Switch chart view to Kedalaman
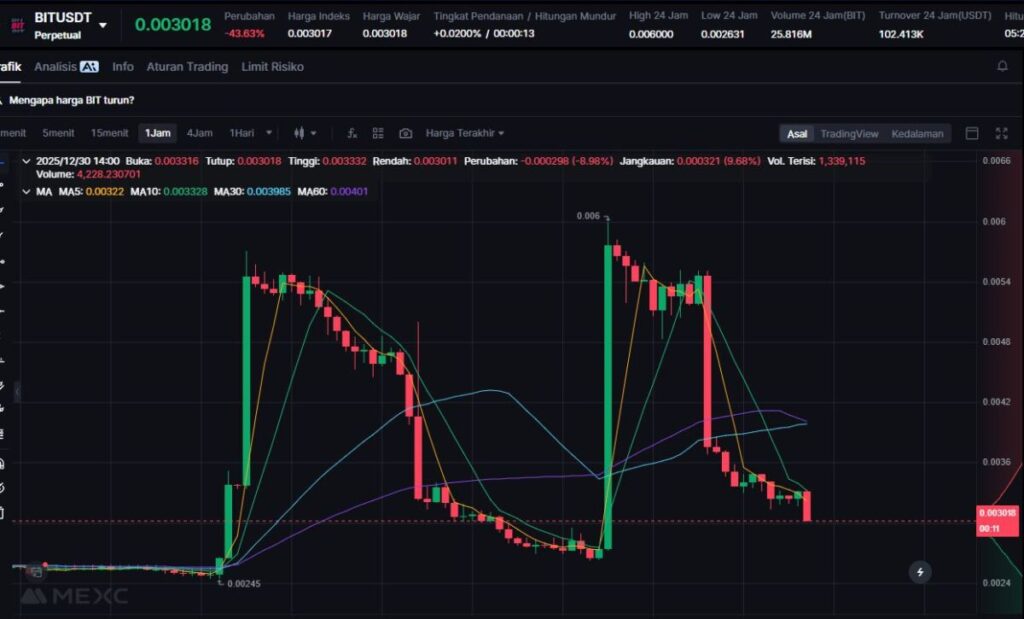This screenshot has width=1024, height=619. (917, 134)
